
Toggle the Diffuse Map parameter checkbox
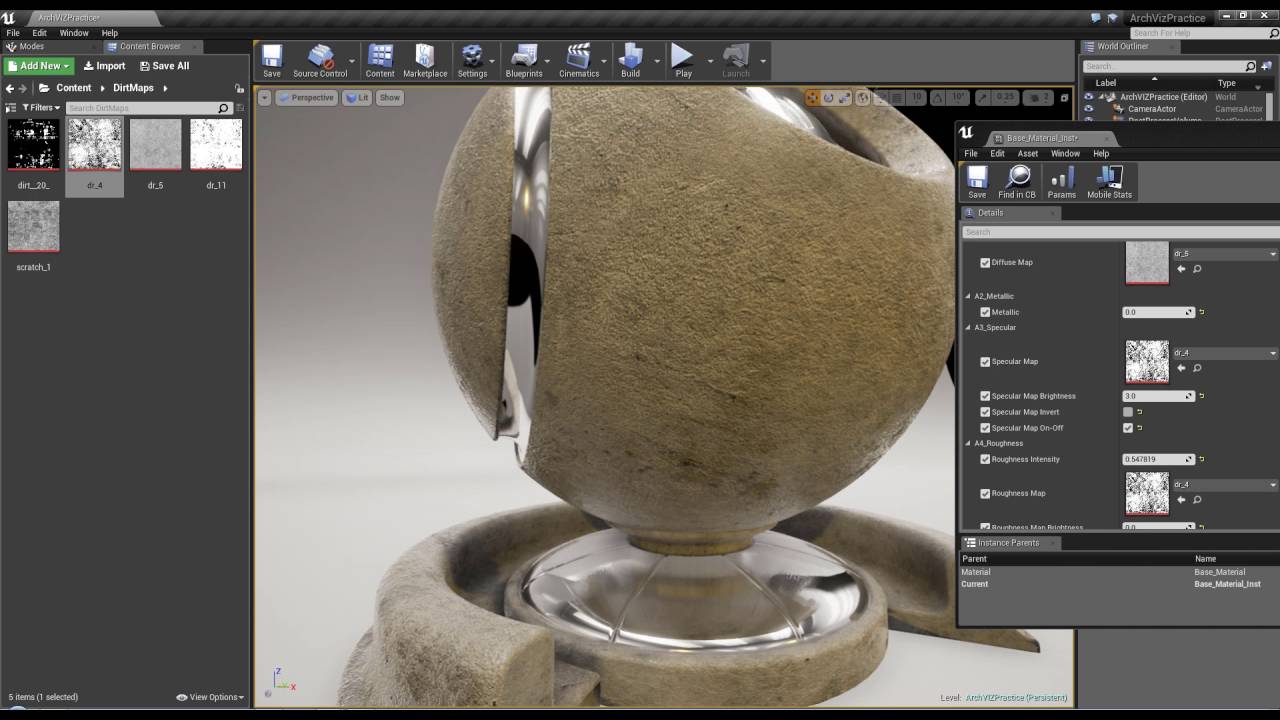(x=985, y=263)
